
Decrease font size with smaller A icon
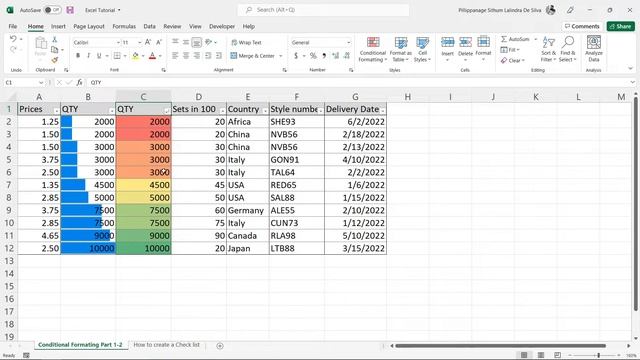point(159,42)
